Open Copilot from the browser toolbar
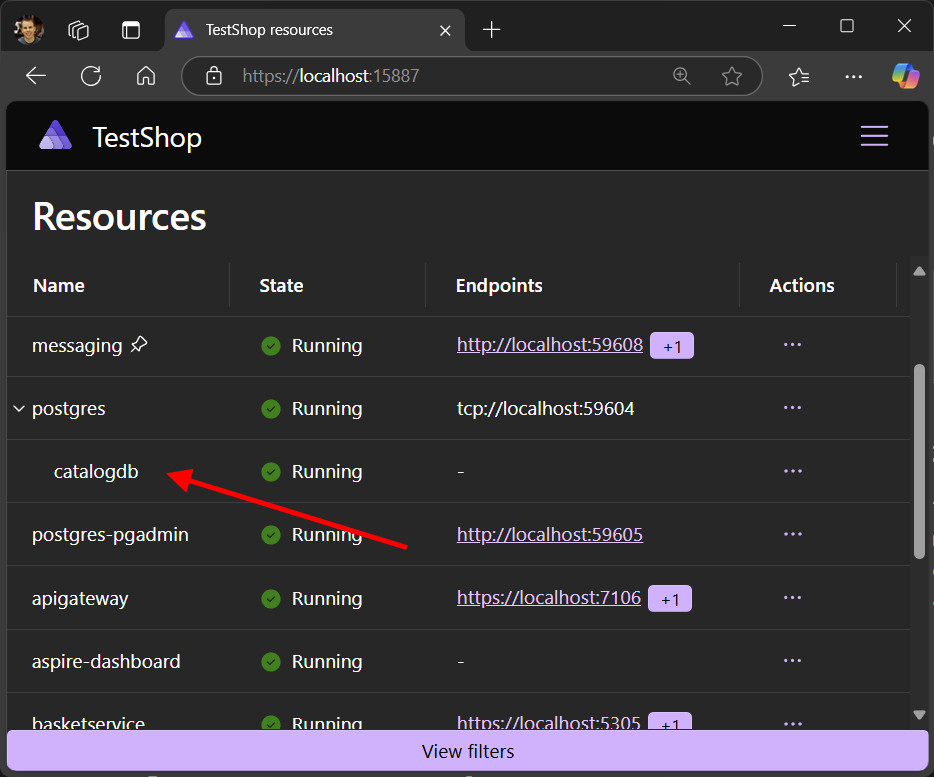This screenshot has width=934, height=777. 904,75
